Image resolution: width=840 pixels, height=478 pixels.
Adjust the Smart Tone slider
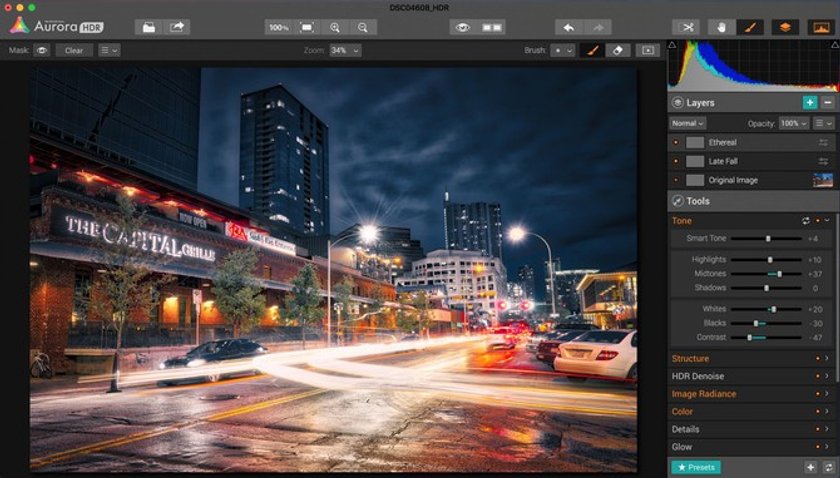click(766, 238)
